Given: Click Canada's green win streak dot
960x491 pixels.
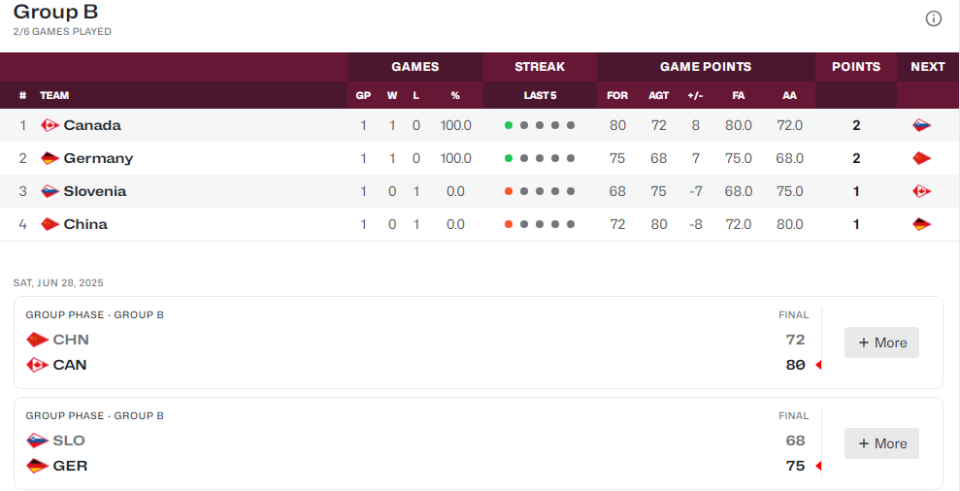Looking at the screenshot, I should [508, 126].
